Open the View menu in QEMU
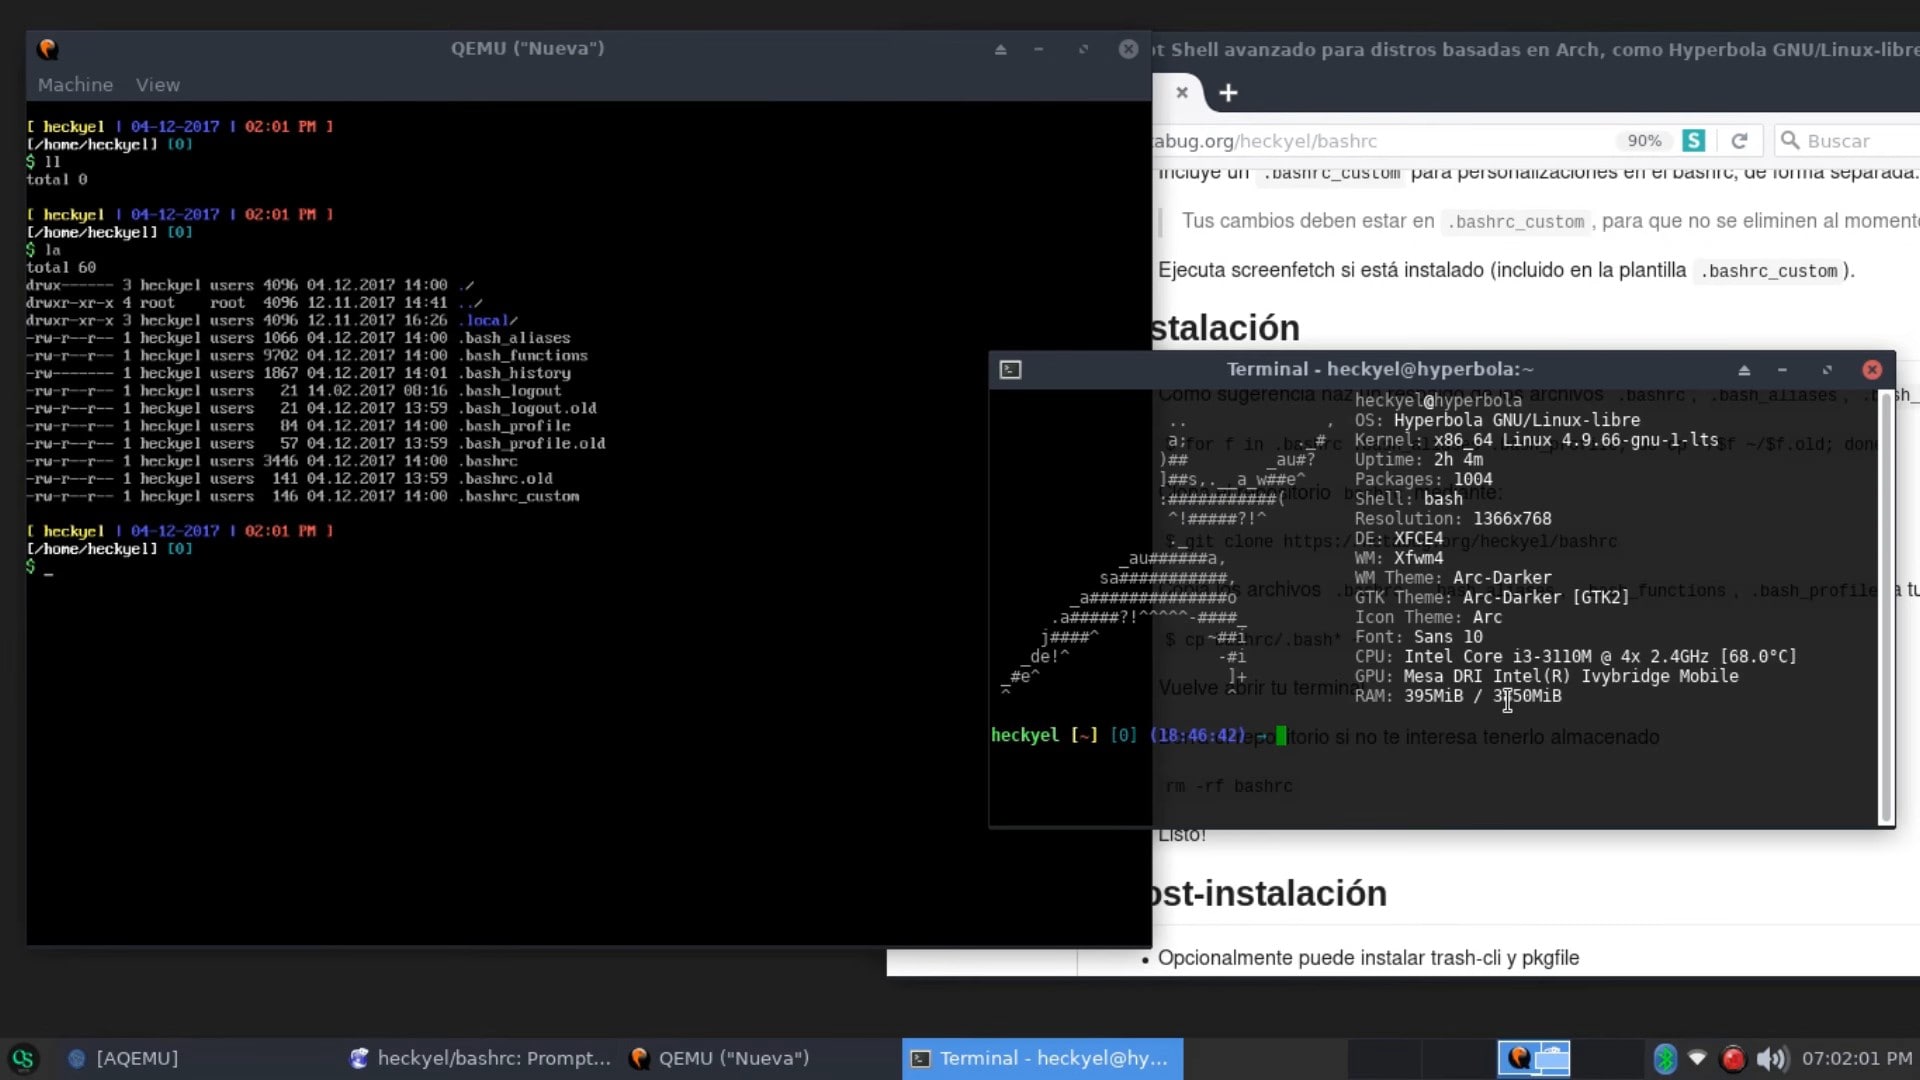 pyautogui.click(x=158, y=85)
